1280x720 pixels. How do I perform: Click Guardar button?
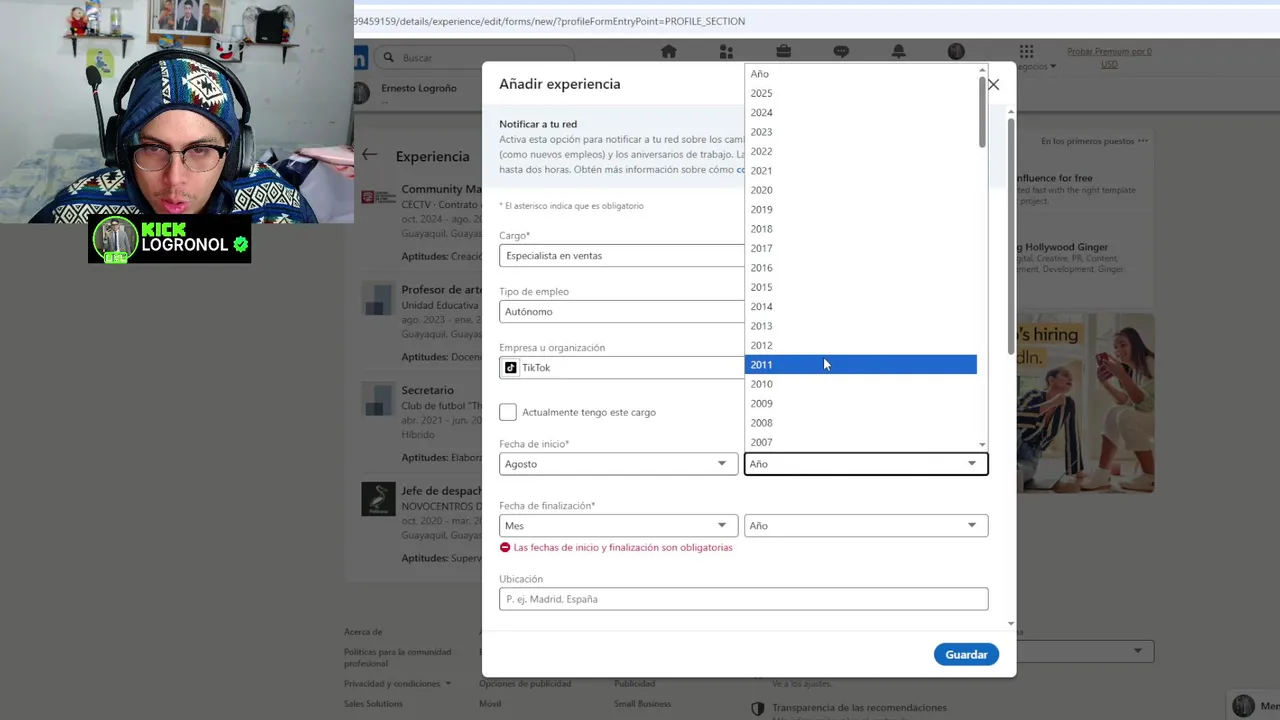pos(966,654)
